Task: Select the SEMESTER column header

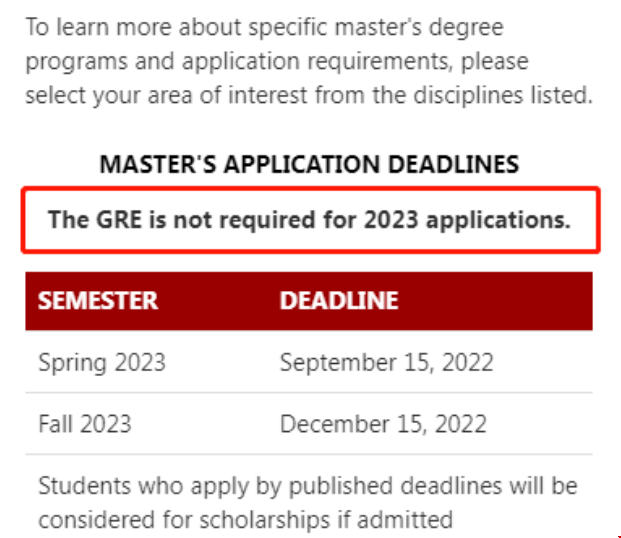Action: pyautogui.click(x=98, y=301)
